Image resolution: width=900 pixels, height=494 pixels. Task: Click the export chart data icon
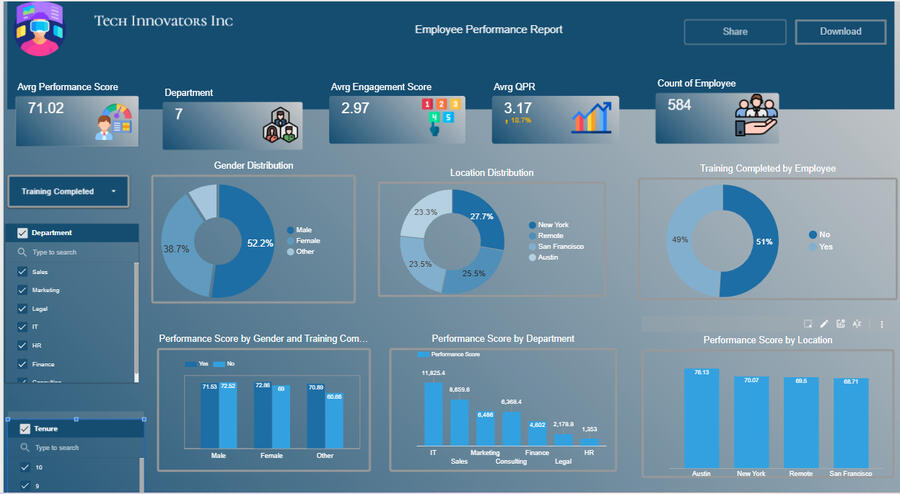[x=841, y=324]
